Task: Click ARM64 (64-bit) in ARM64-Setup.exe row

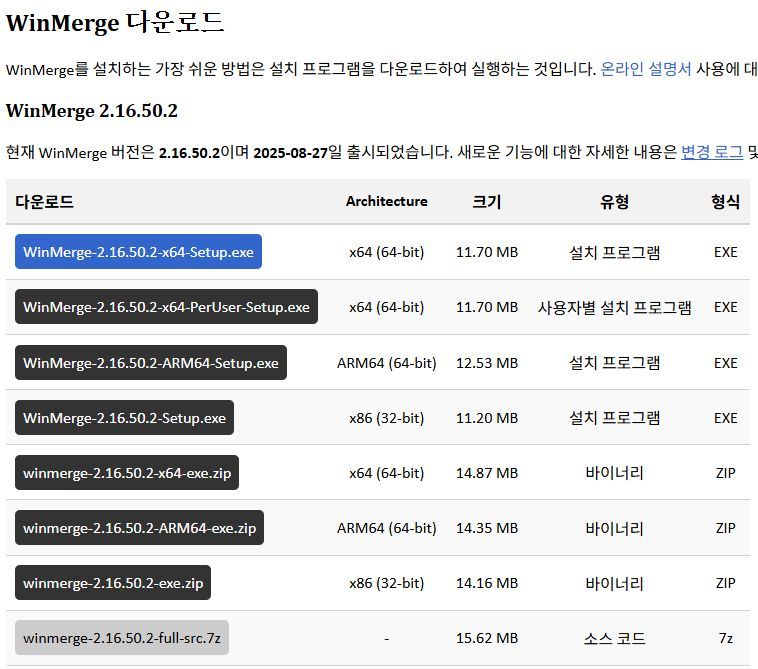Action: (387, 363)
